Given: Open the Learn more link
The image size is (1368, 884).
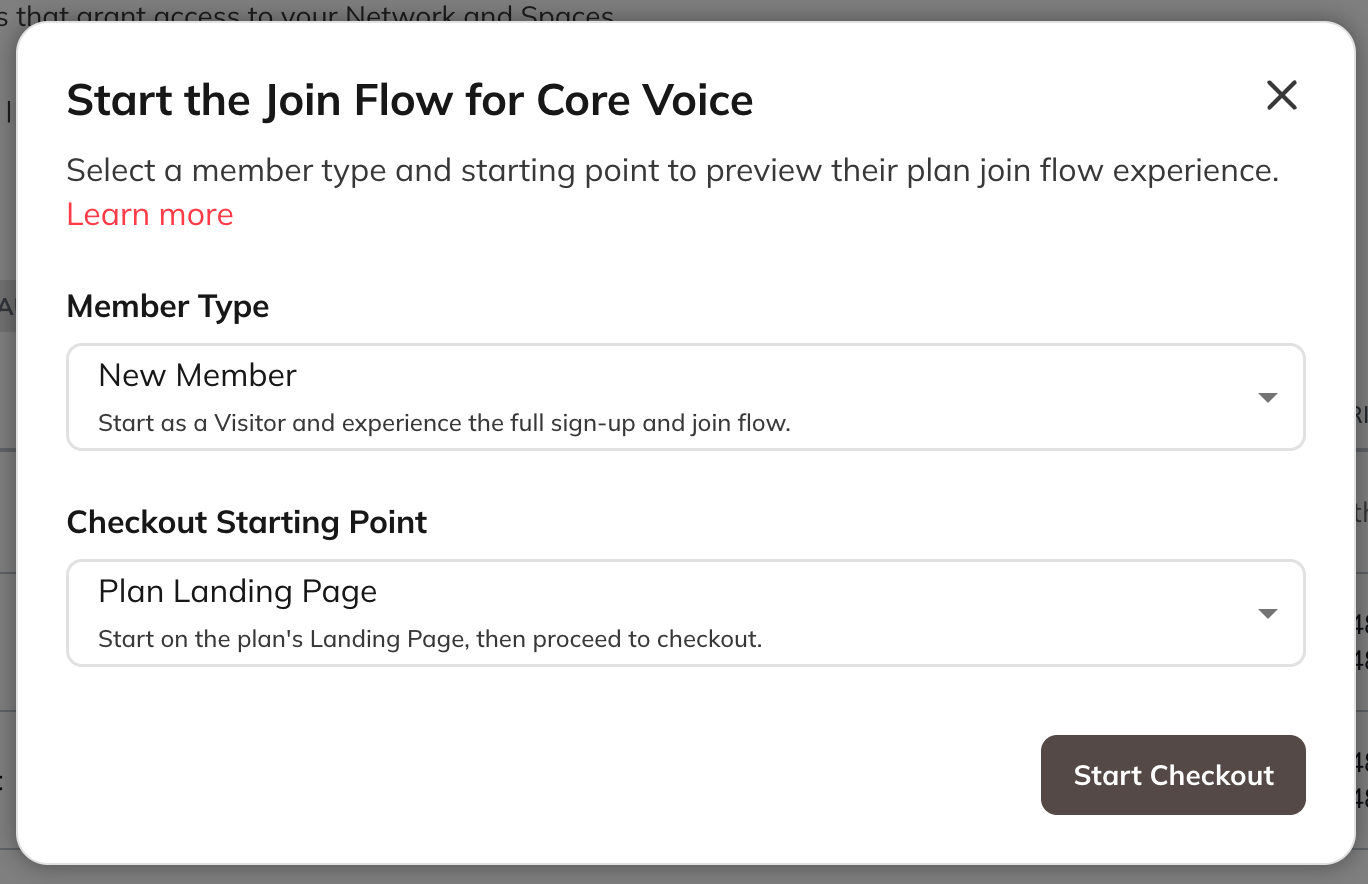Looking at the screenshot, I should click(x=150, y=214).
